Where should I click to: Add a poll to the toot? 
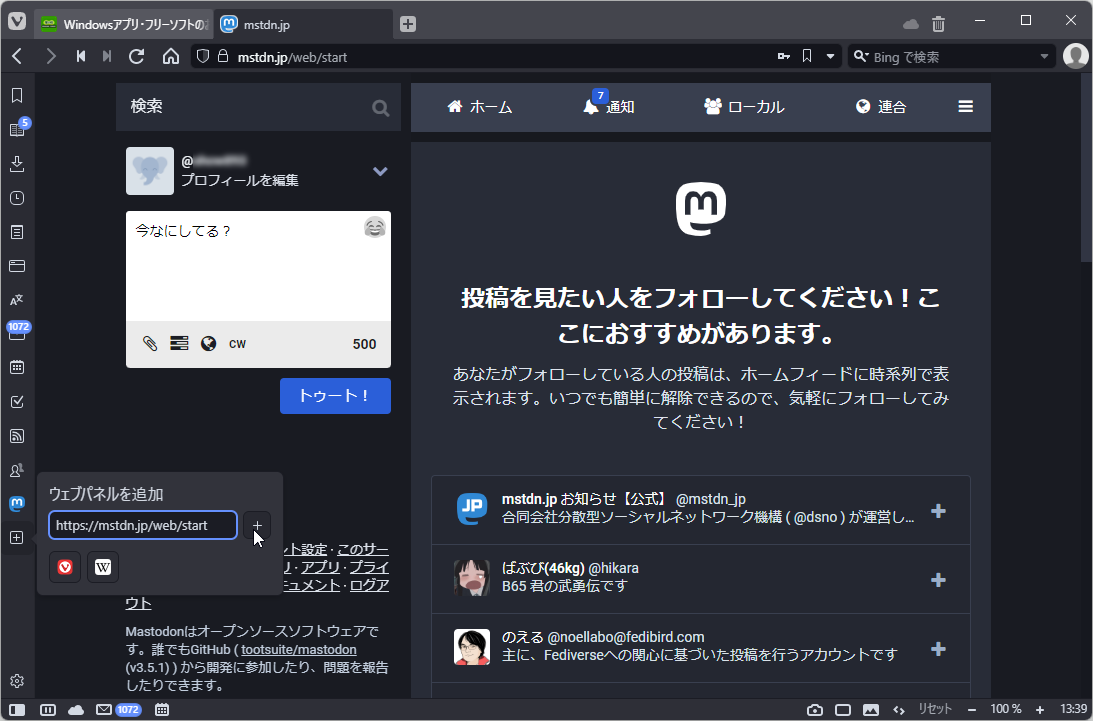point(179,343)
